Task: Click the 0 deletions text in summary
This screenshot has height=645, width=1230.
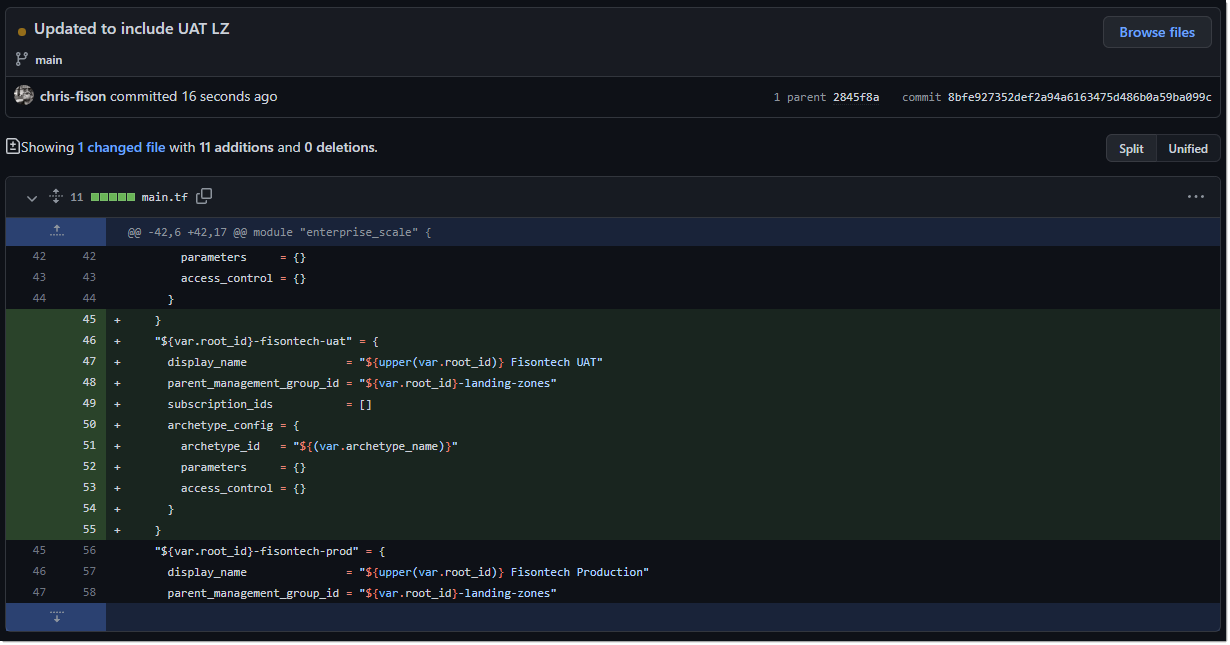Action: [341, 147]
